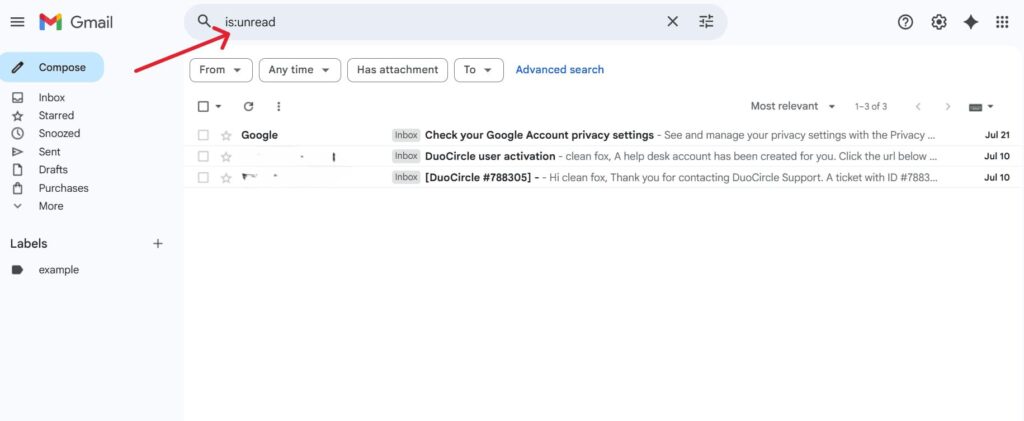The image size is (1024, 421).
Task: Open Check your Google Account privacy settings email
Action: [x=539, y=135]
